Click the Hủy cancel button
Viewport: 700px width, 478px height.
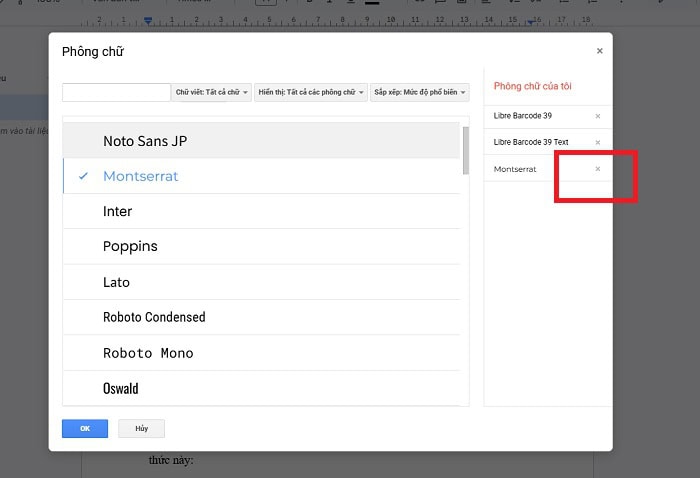(x=141, y=428)
